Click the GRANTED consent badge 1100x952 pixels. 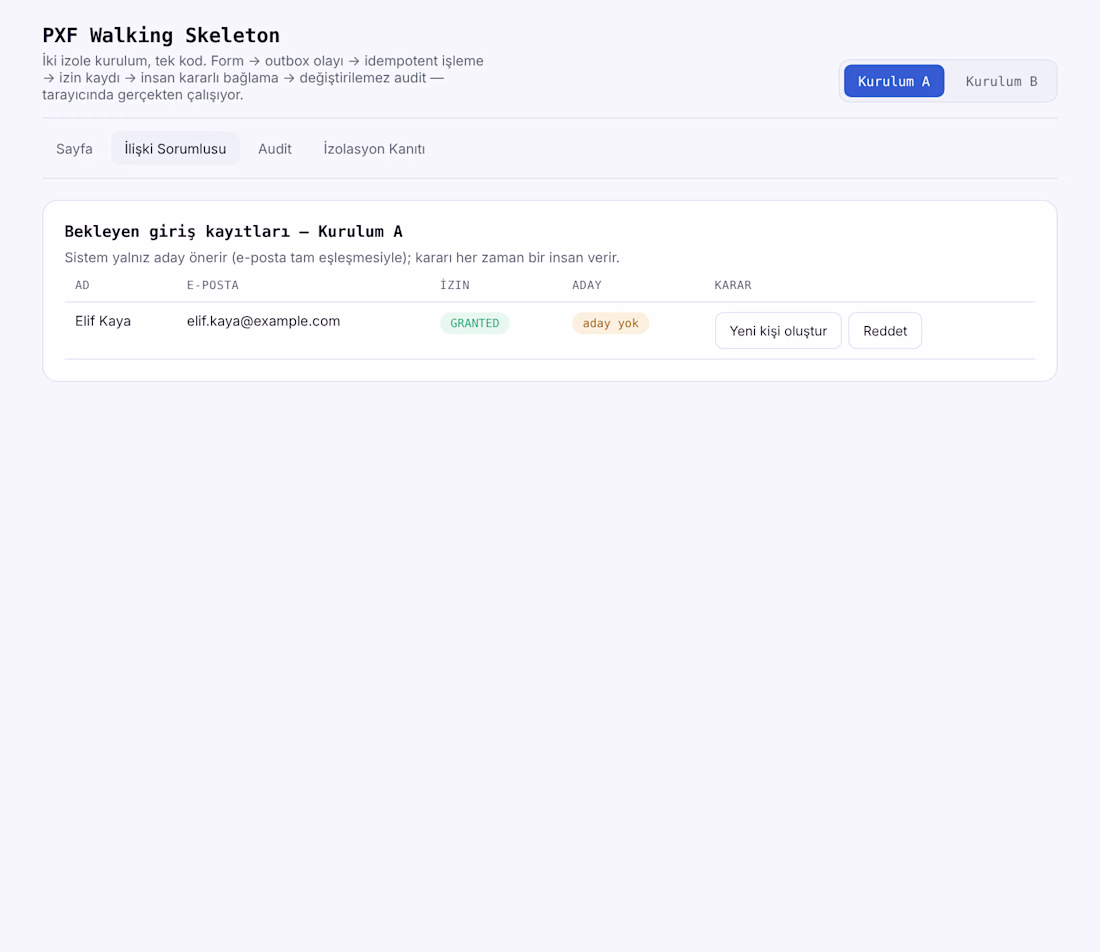tap(475, 323)
